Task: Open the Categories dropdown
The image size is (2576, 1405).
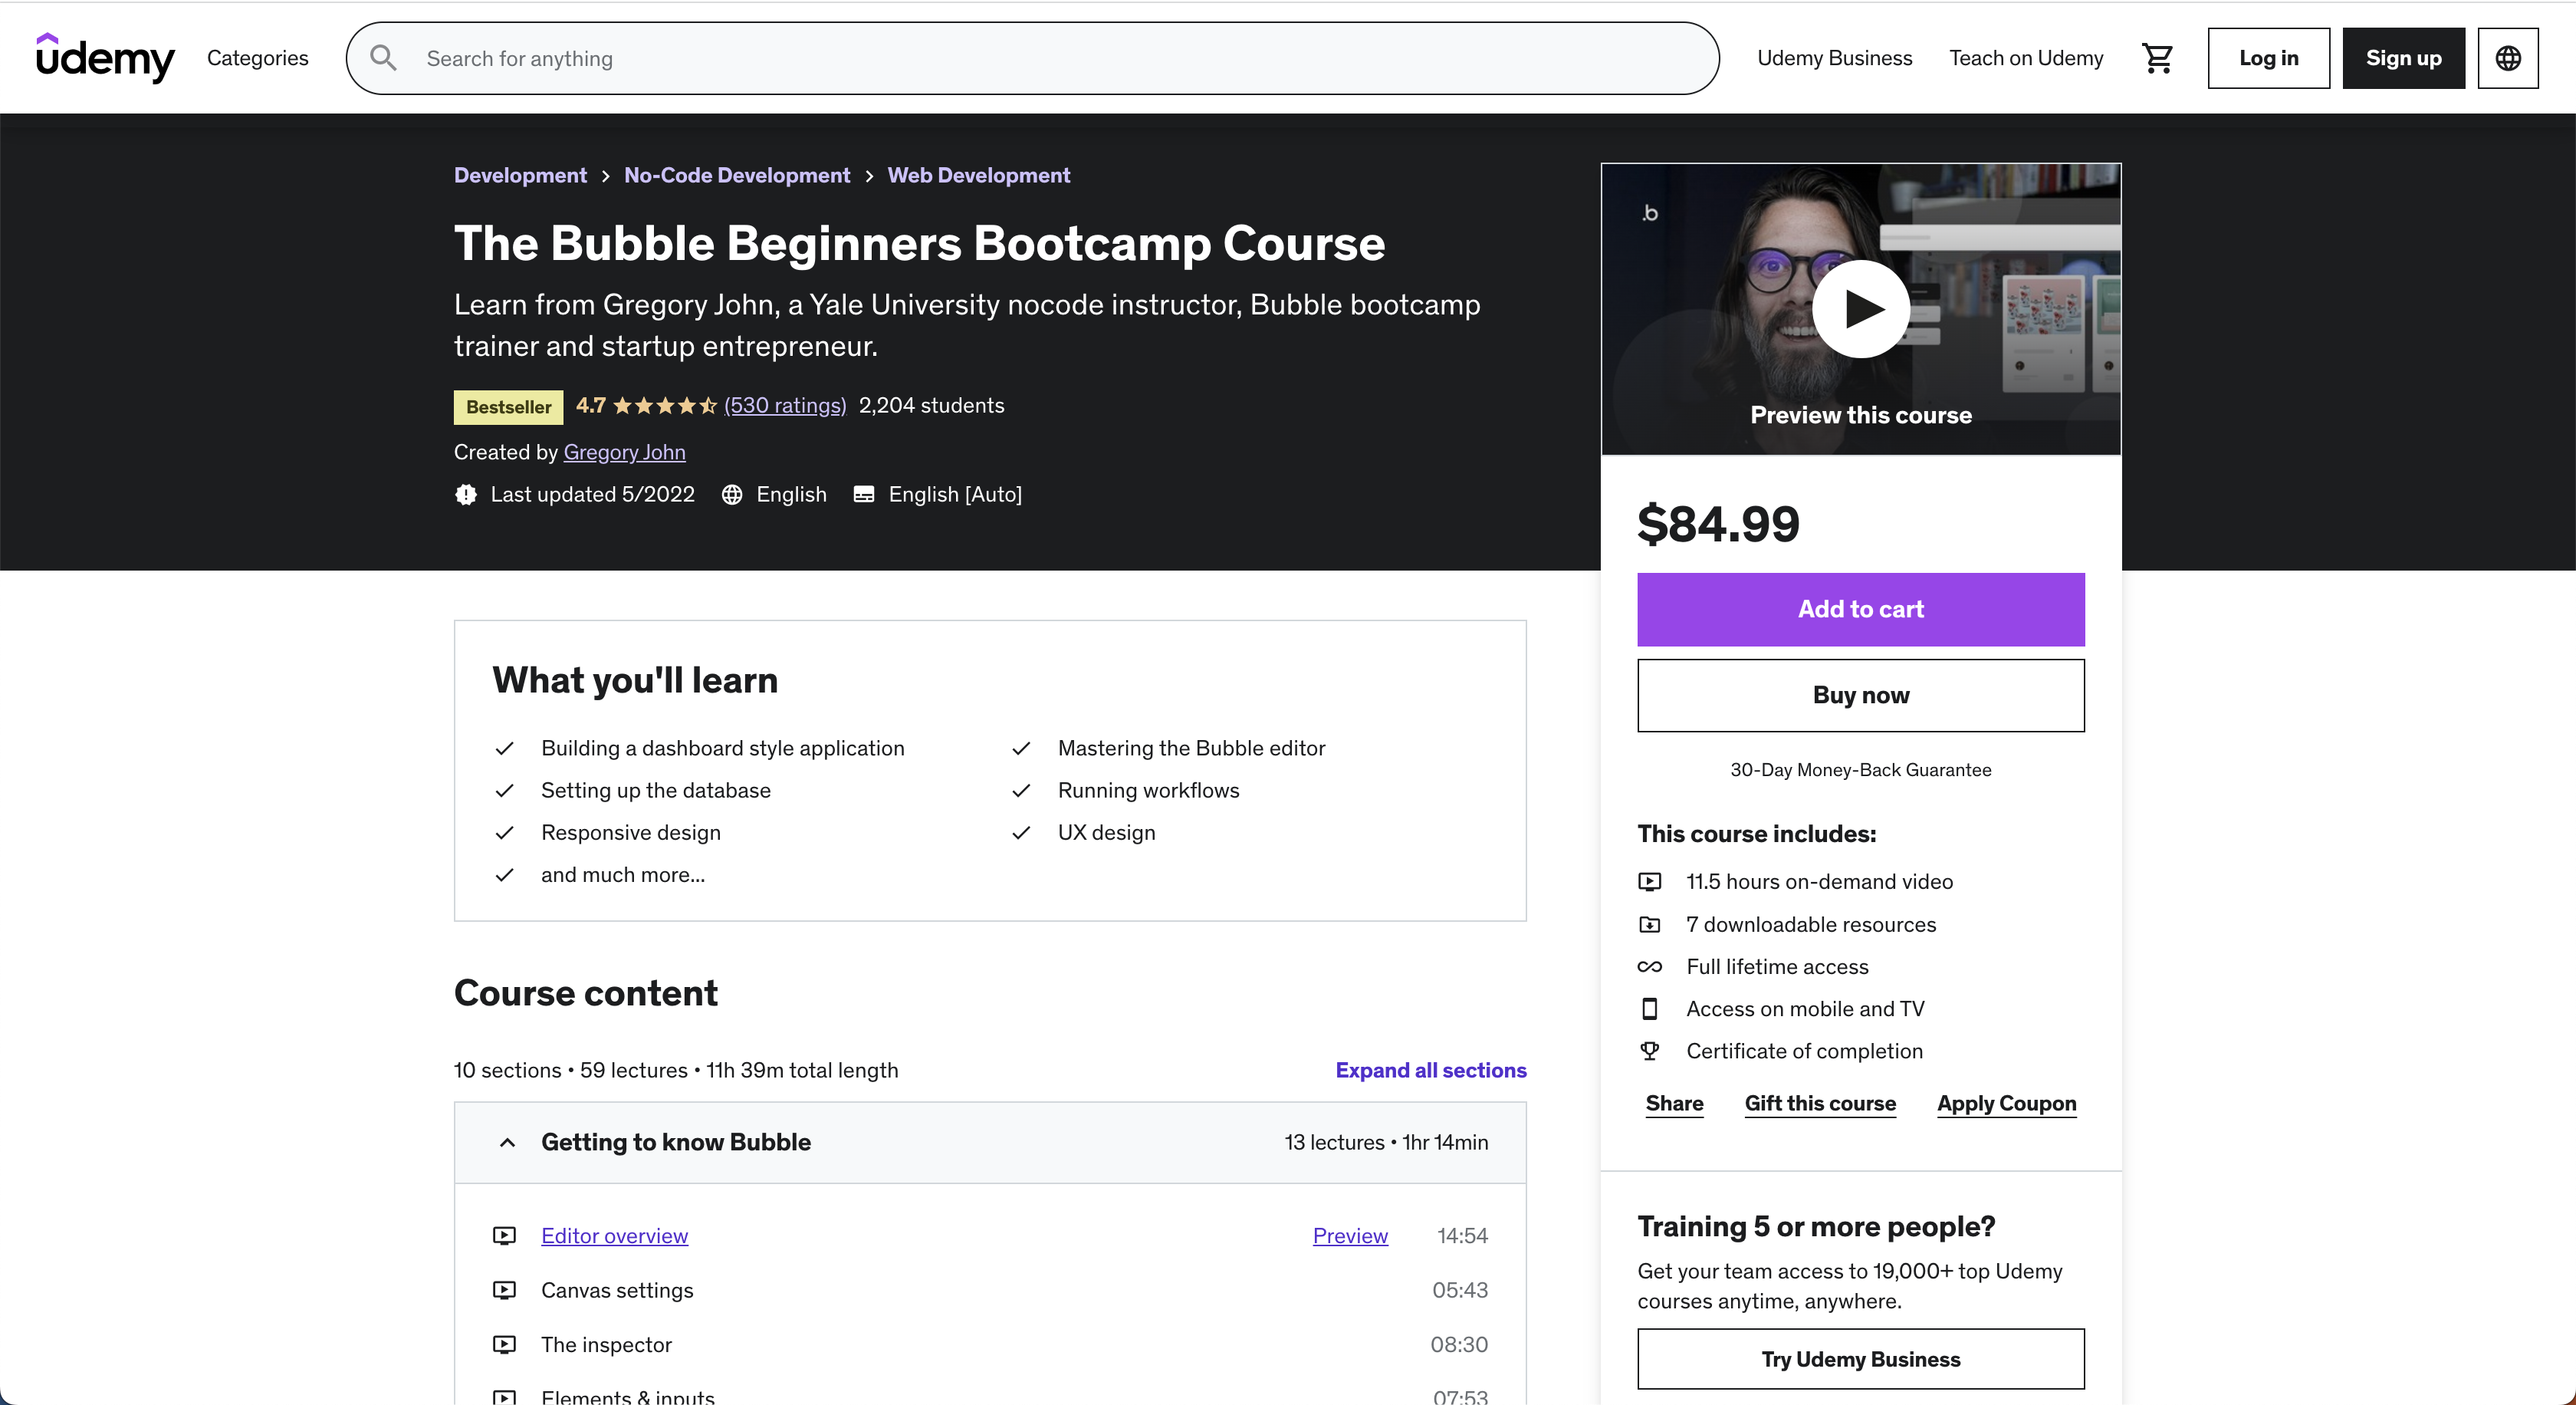Action: pyautogui.click(x=257, y=57)
